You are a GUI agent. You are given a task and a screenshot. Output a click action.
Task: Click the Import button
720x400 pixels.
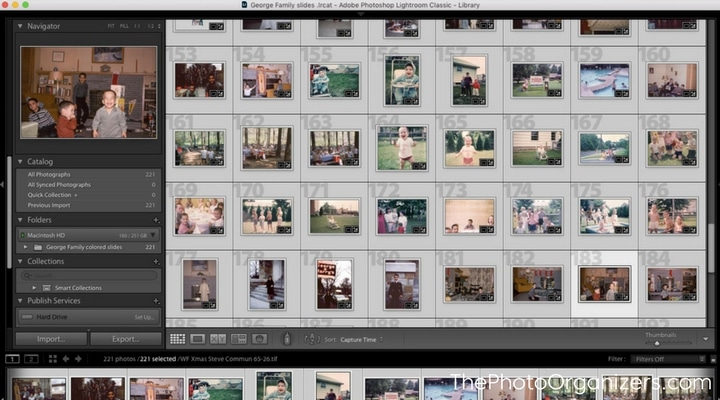pos(51,339)
